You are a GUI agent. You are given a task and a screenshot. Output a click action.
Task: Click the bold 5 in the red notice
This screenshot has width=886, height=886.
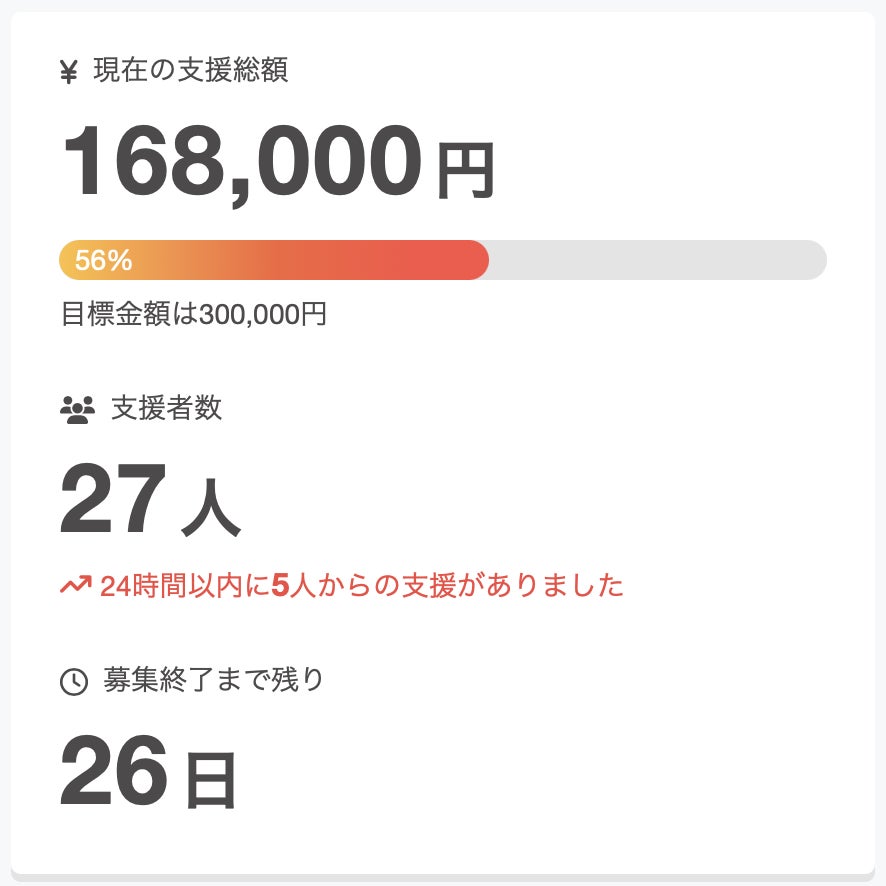pos(280,585)
